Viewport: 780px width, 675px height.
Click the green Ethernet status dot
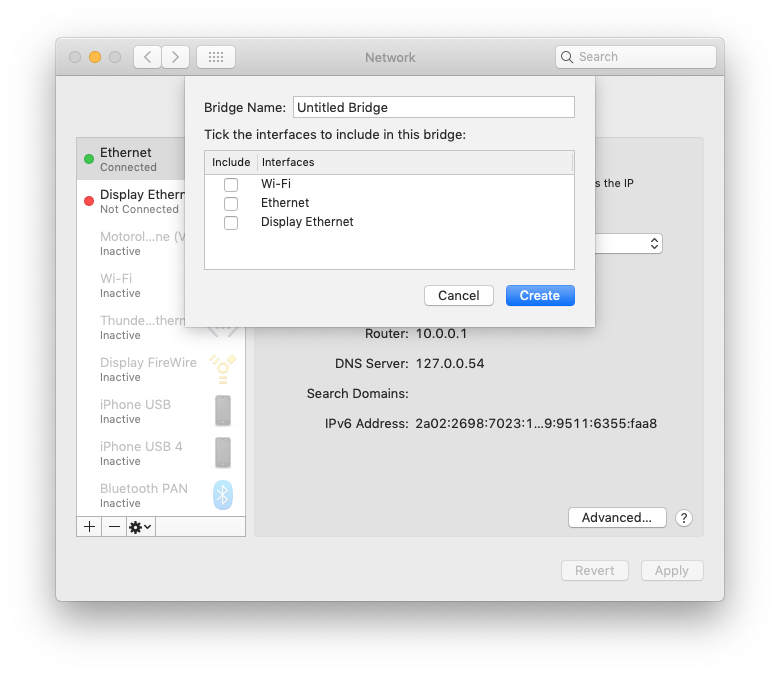89,159
